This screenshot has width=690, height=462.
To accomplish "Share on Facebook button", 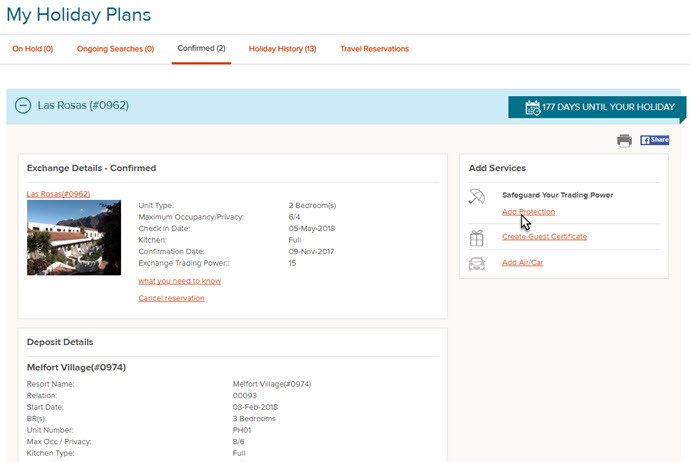I will [654, 140].
